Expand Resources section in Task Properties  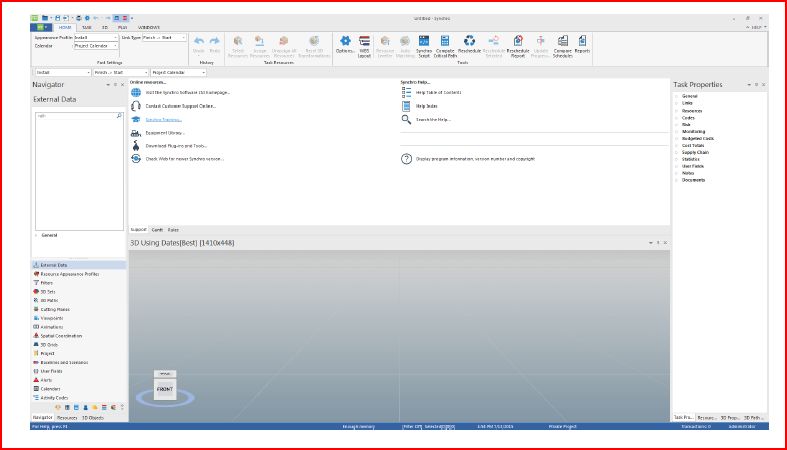coord(677,111)
